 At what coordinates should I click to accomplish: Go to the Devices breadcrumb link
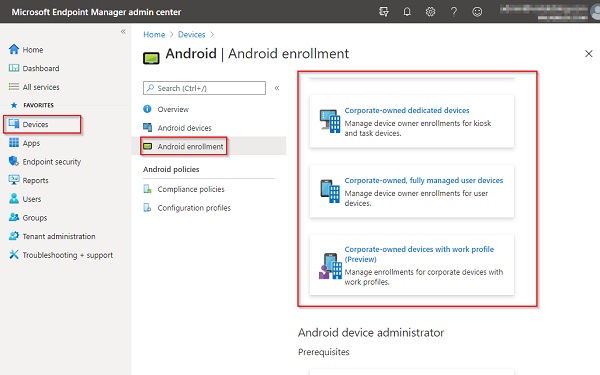click(x=191, y=34)
